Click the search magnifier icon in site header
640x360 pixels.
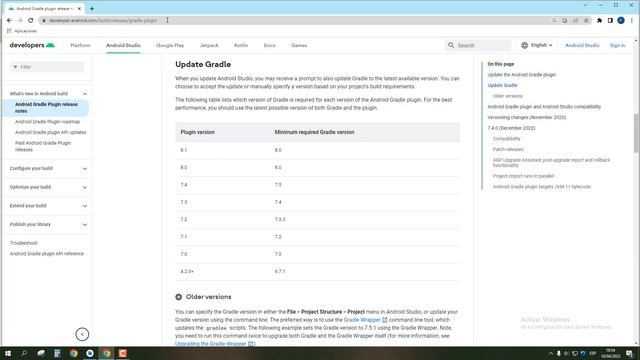click(451, 45)
